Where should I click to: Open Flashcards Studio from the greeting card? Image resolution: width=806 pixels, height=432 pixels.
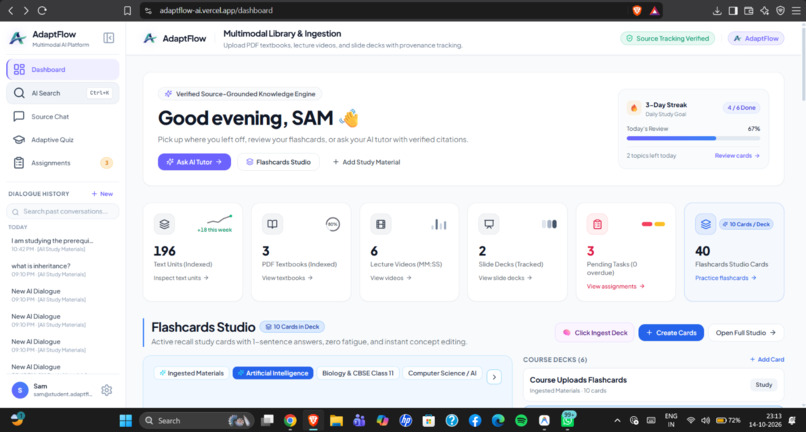click(x=278, y=162)
